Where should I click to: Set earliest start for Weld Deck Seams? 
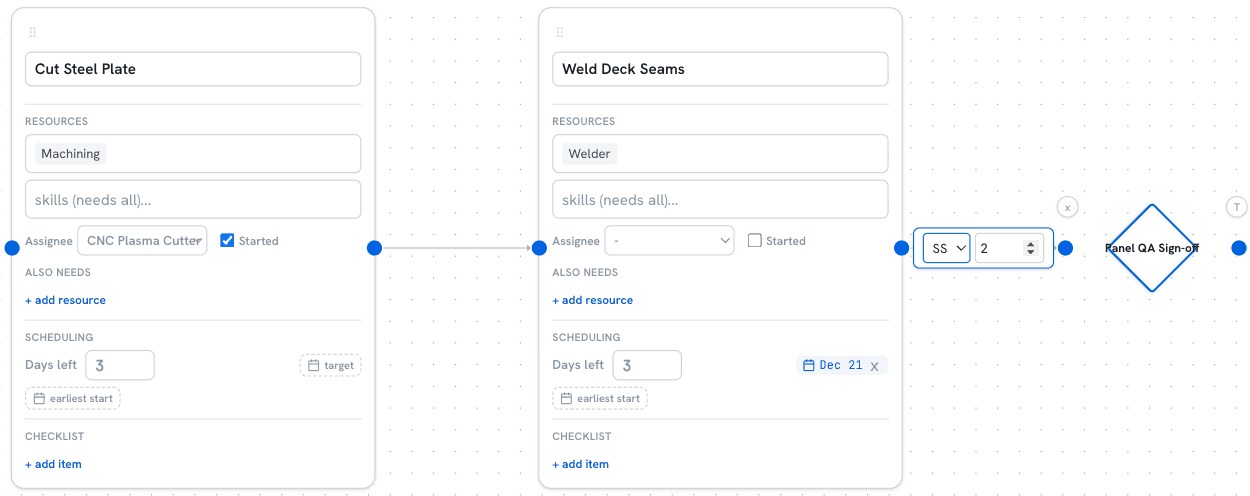[x=600, y=398]
